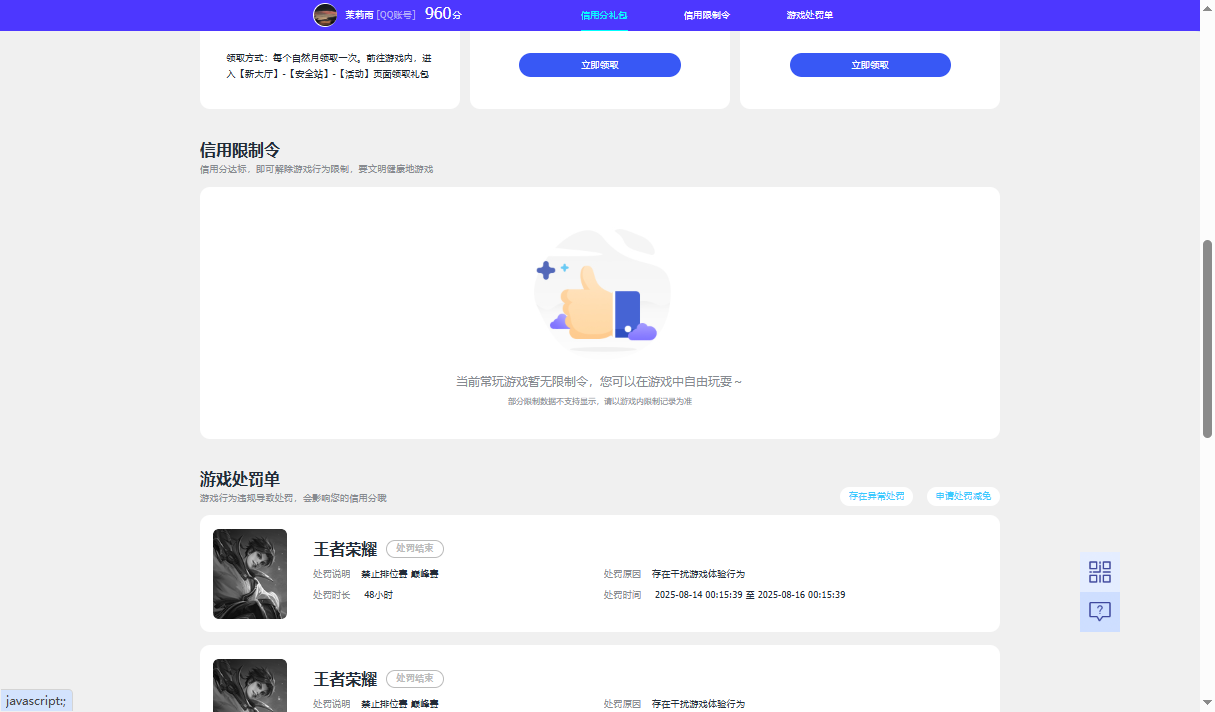The image size is (1215, 712).
Task: Open the question-mark feedback icon
Action: [x=1100, y=612]
